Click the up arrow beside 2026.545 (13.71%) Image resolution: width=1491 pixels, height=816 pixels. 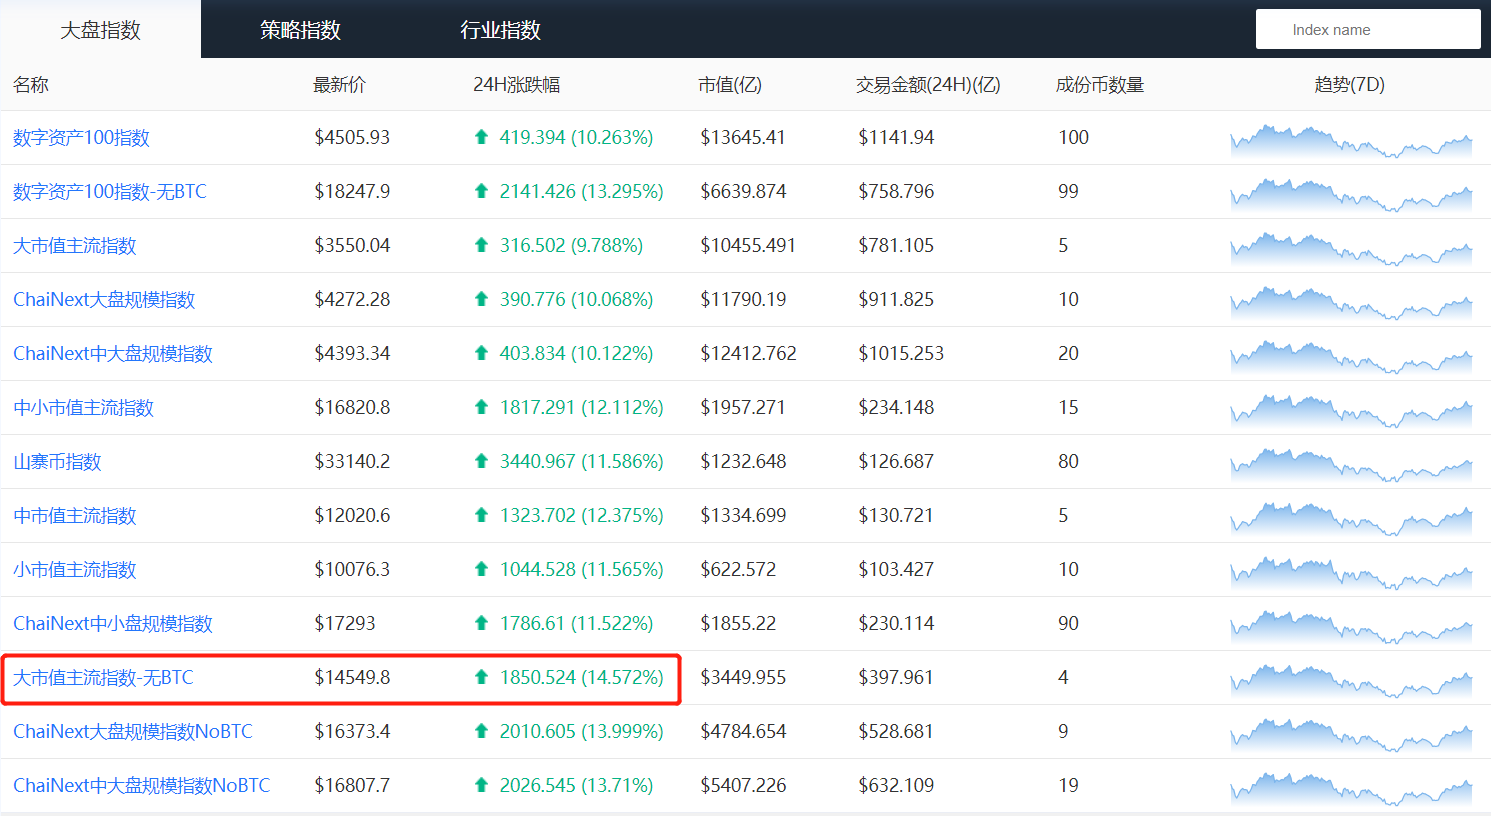[x=481, y=785]
